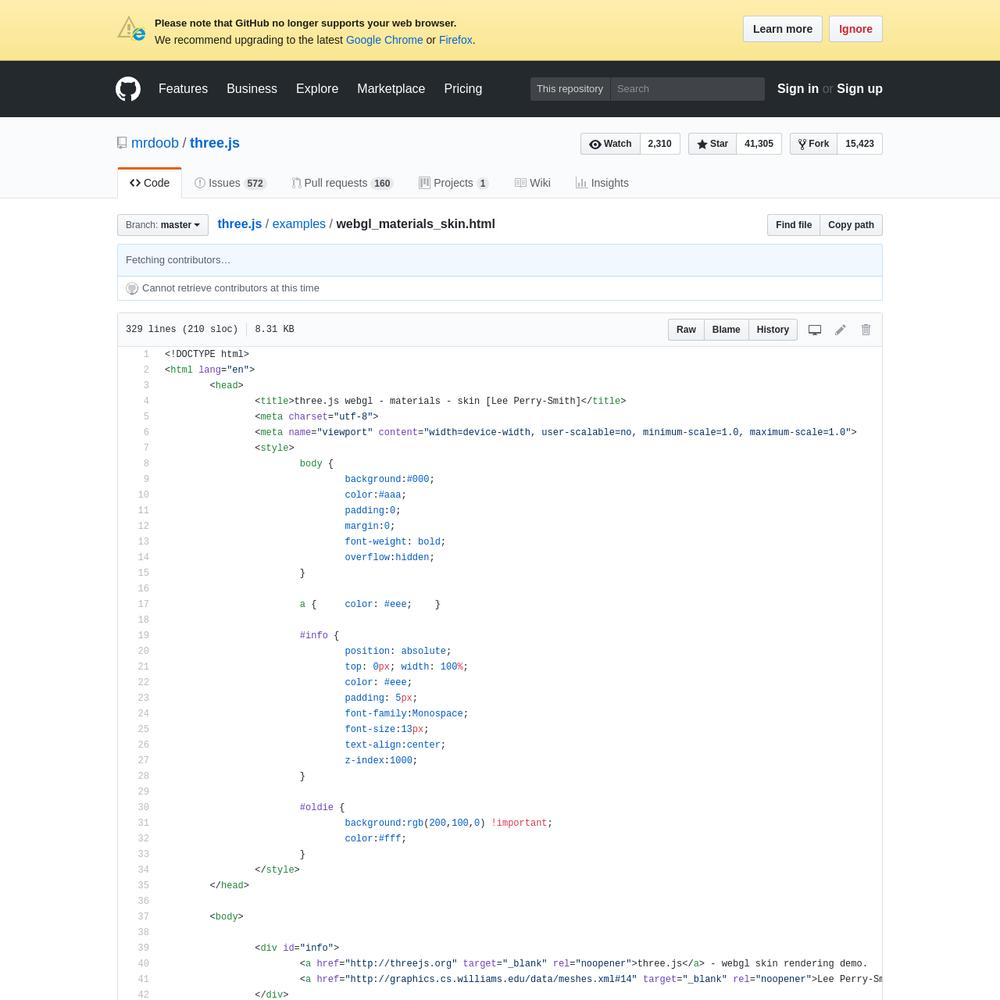Viewport: 1000px width, 1000px height.
Task: Click the "position: absolute;" code line
Action: 398,651
